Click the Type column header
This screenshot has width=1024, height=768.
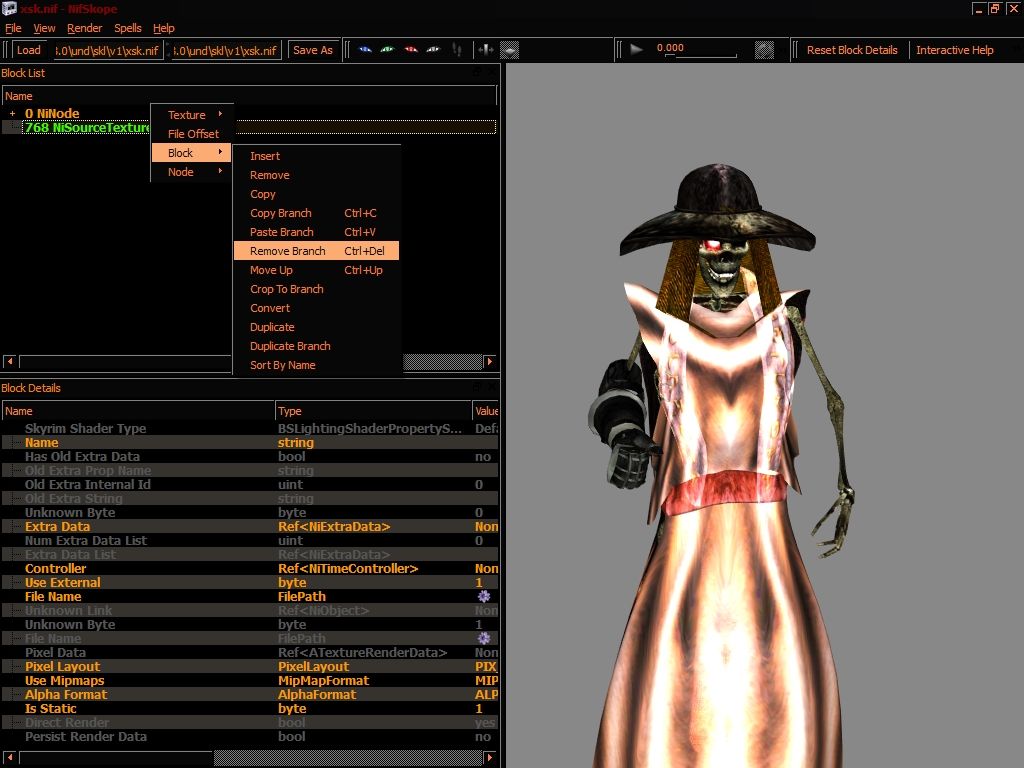pos(373,411)
